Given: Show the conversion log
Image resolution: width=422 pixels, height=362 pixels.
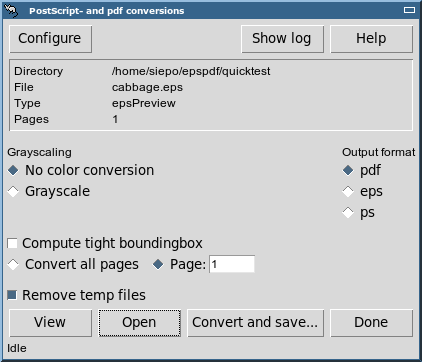Looking at the screenshot, I should pyautogui.click(x=282, y=39).
